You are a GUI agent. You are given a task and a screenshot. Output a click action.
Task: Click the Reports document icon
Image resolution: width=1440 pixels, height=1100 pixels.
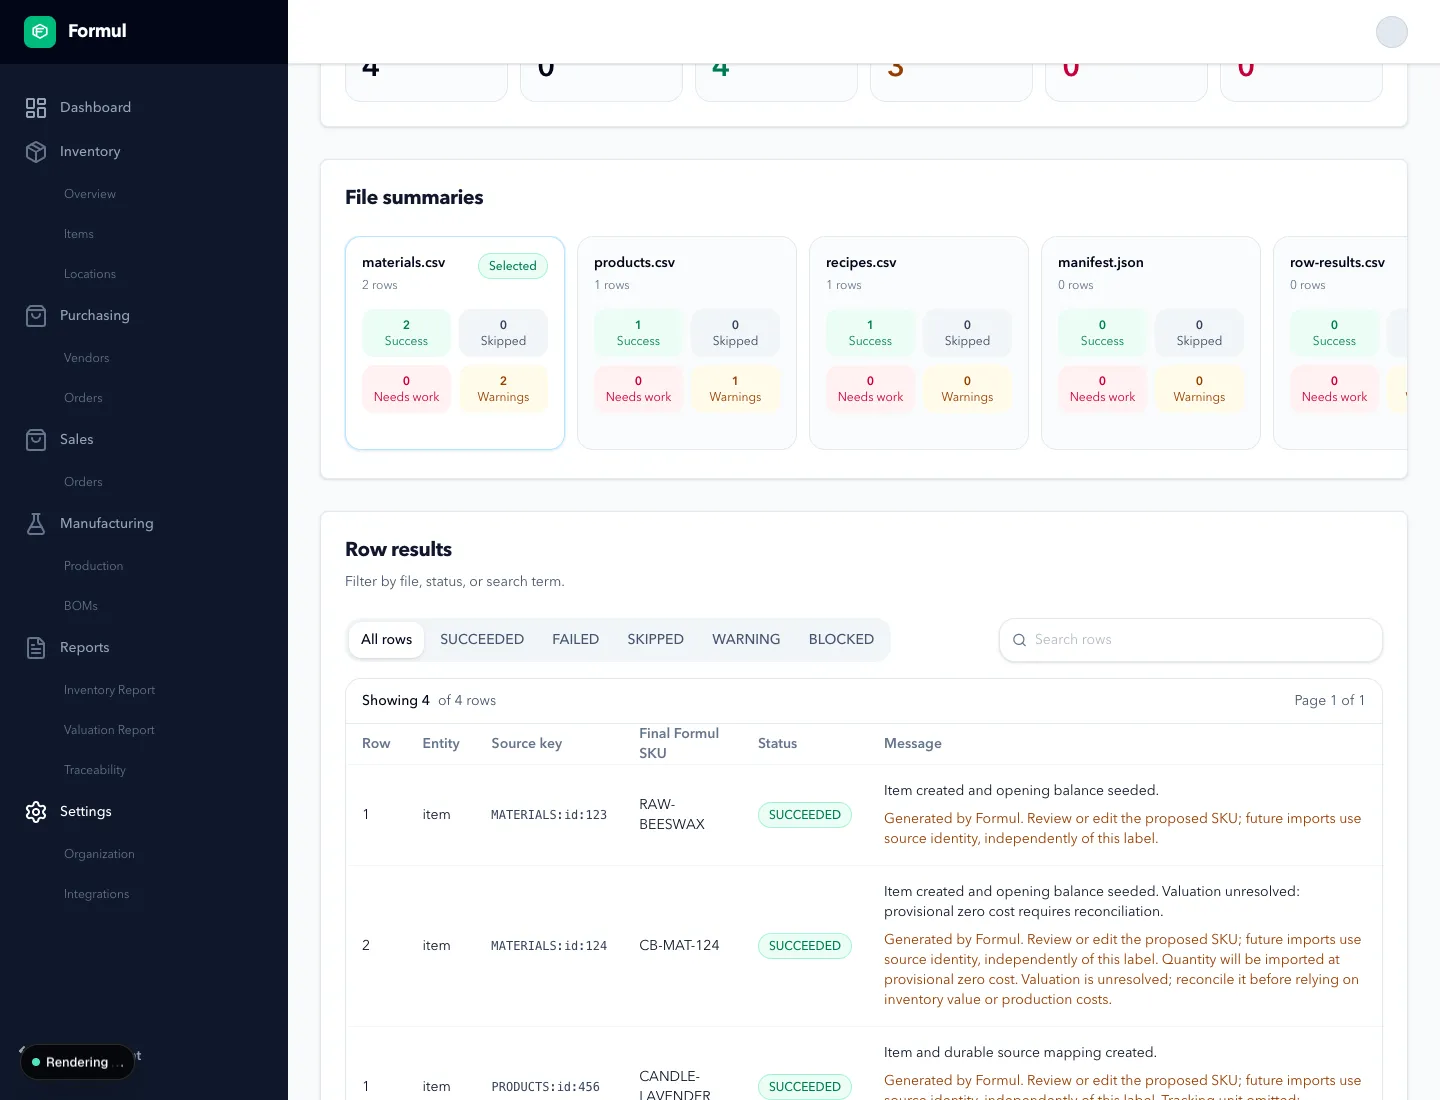36,648
